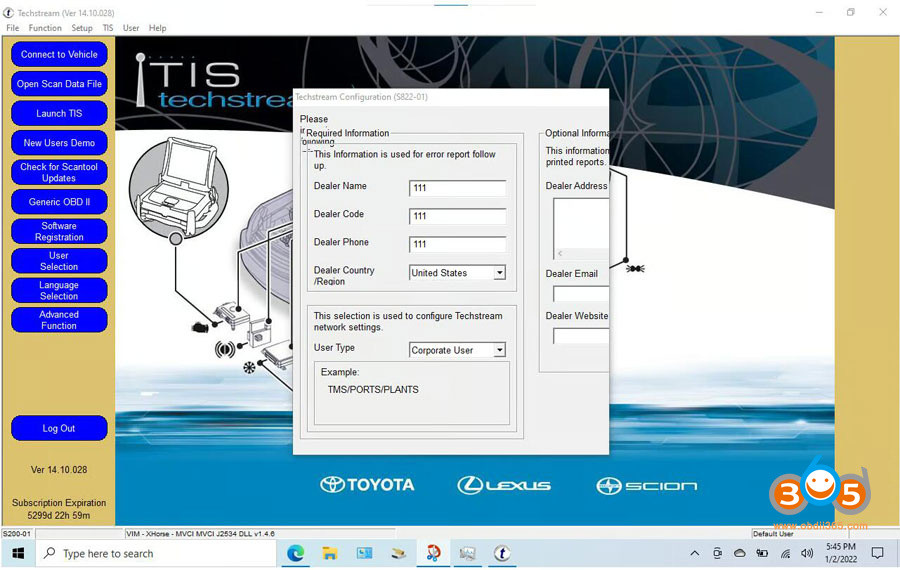Open the notification center icon
900x570 pixels.
[877, 553]
